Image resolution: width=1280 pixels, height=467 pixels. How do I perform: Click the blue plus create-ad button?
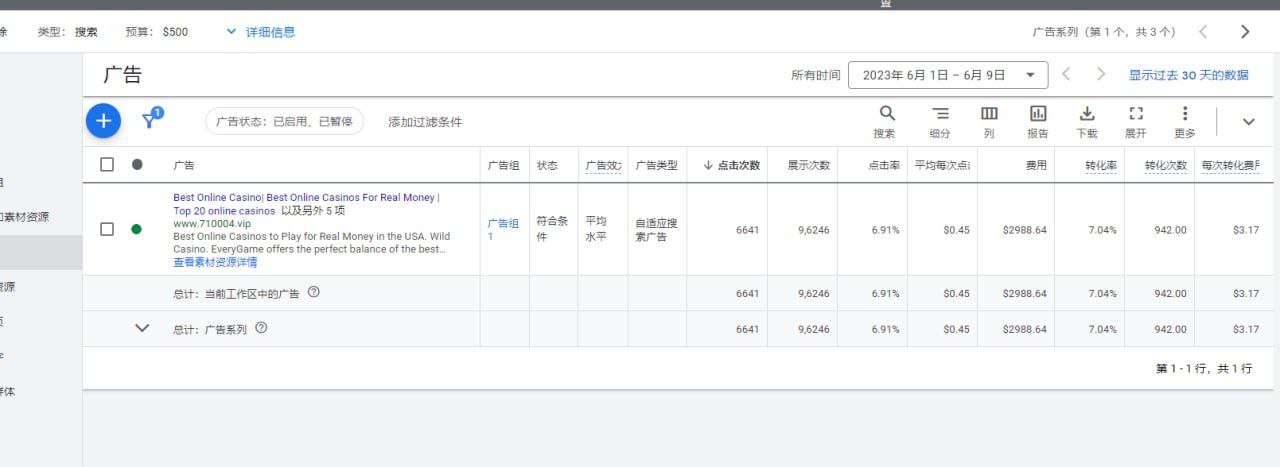[x=103, y=121]
